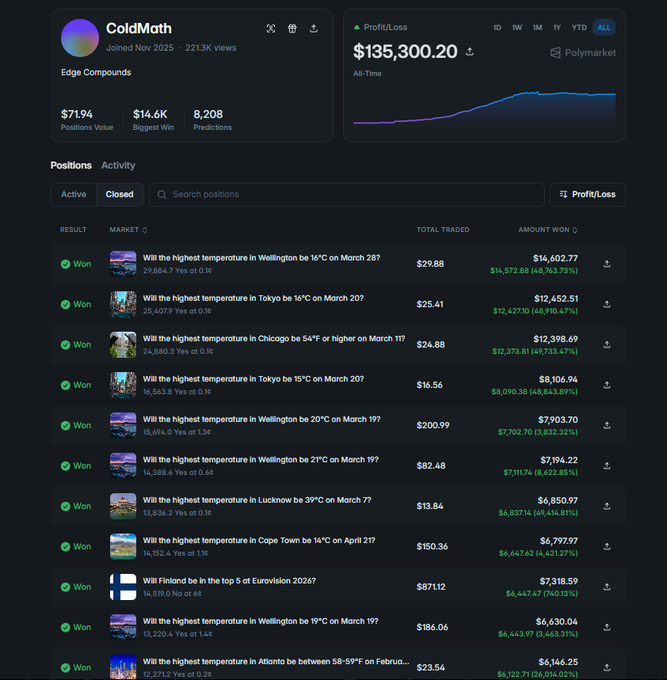
Task: Open Wellington 19°C on March 19 market
Action: [261, 621]
